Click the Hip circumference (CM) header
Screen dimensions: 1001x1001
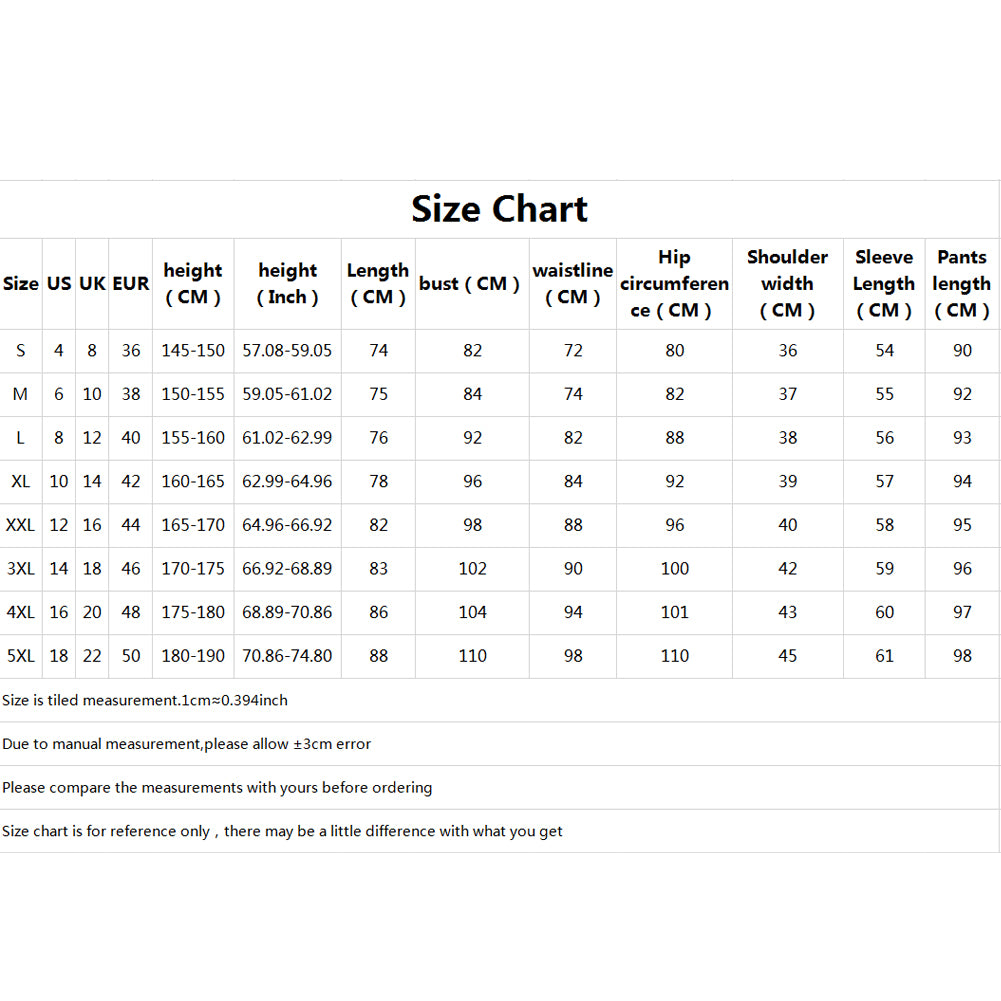pyautogui.click(x=674, y=284)
